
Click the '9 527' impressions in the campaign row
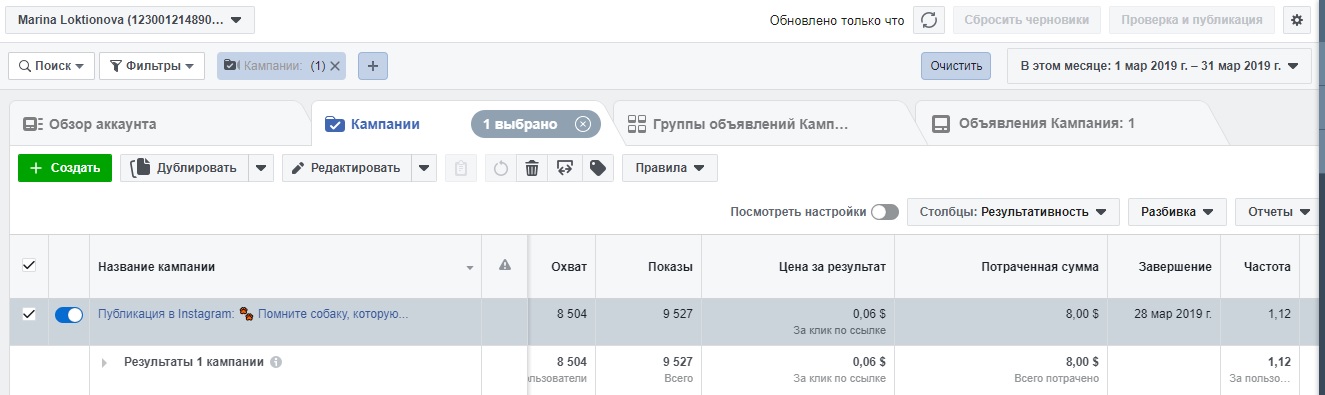[678, 313]
